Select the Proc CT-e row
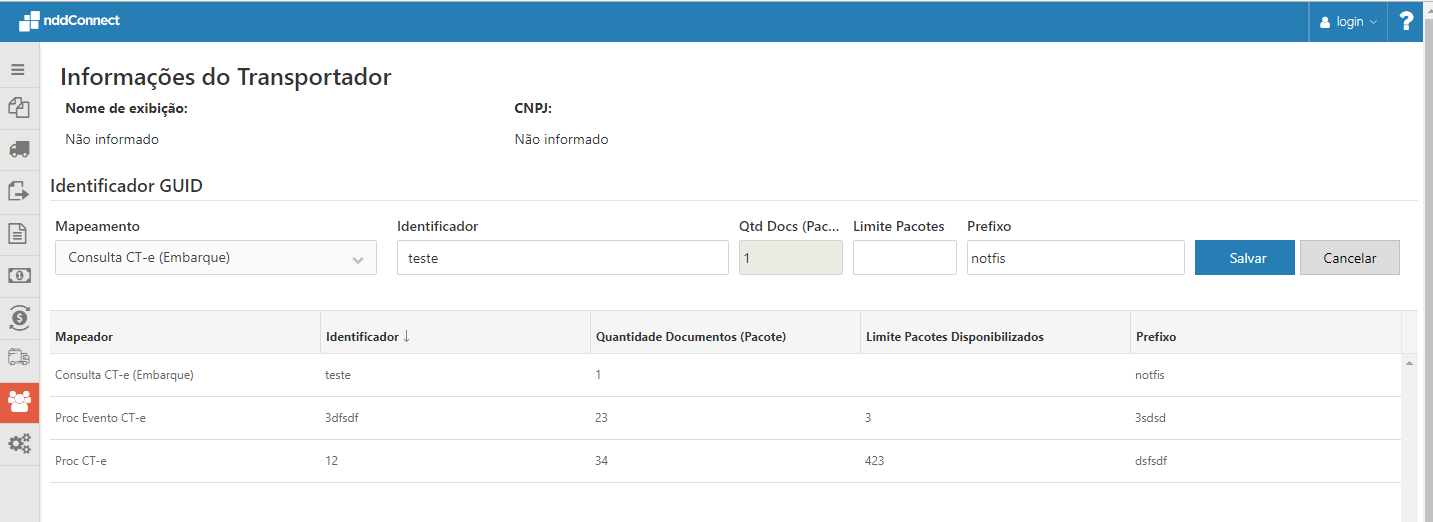Screen dimensions: 1433x522 point(725,461)
